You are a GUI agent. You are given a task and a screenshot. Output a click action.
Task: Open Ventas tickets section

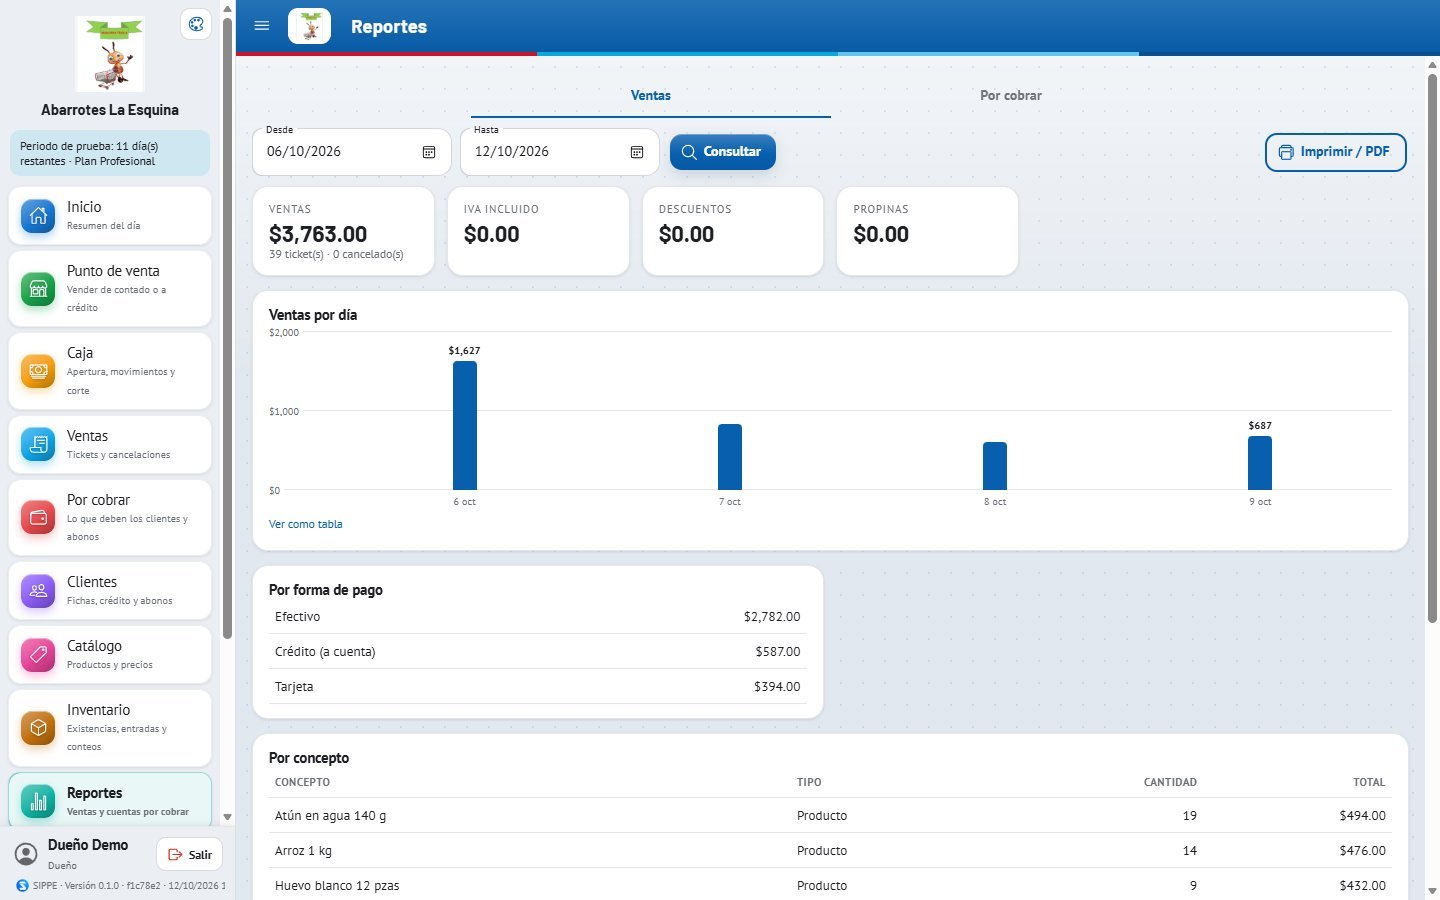click(110, 444)
